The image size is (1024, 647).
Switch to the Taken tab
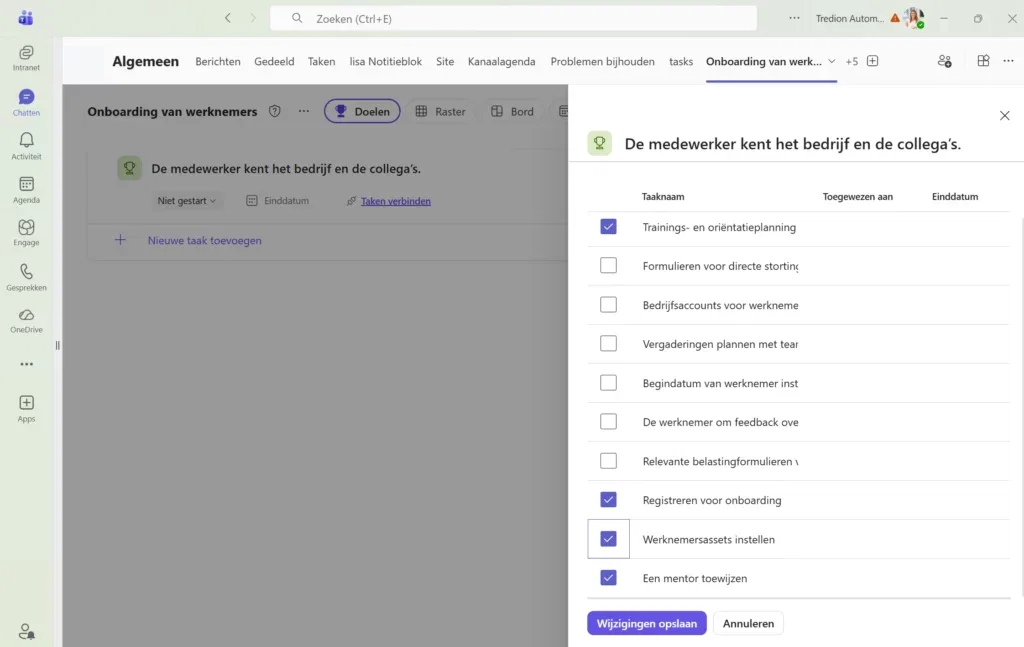click(321, 61)
